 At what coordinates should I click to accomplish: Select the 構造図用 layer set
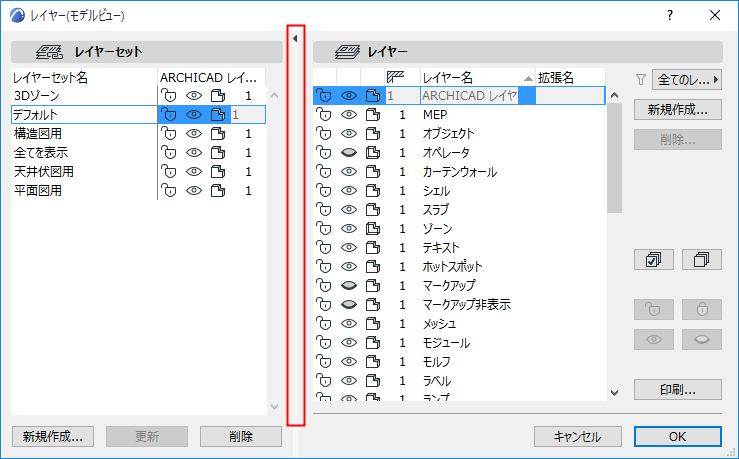pos(38,134)
